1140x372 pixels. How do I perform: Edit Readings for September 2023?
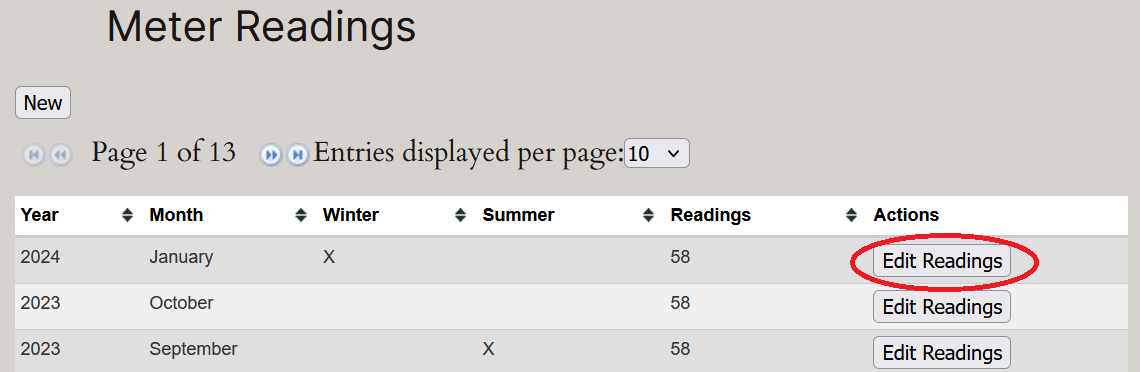click(942, 352)
